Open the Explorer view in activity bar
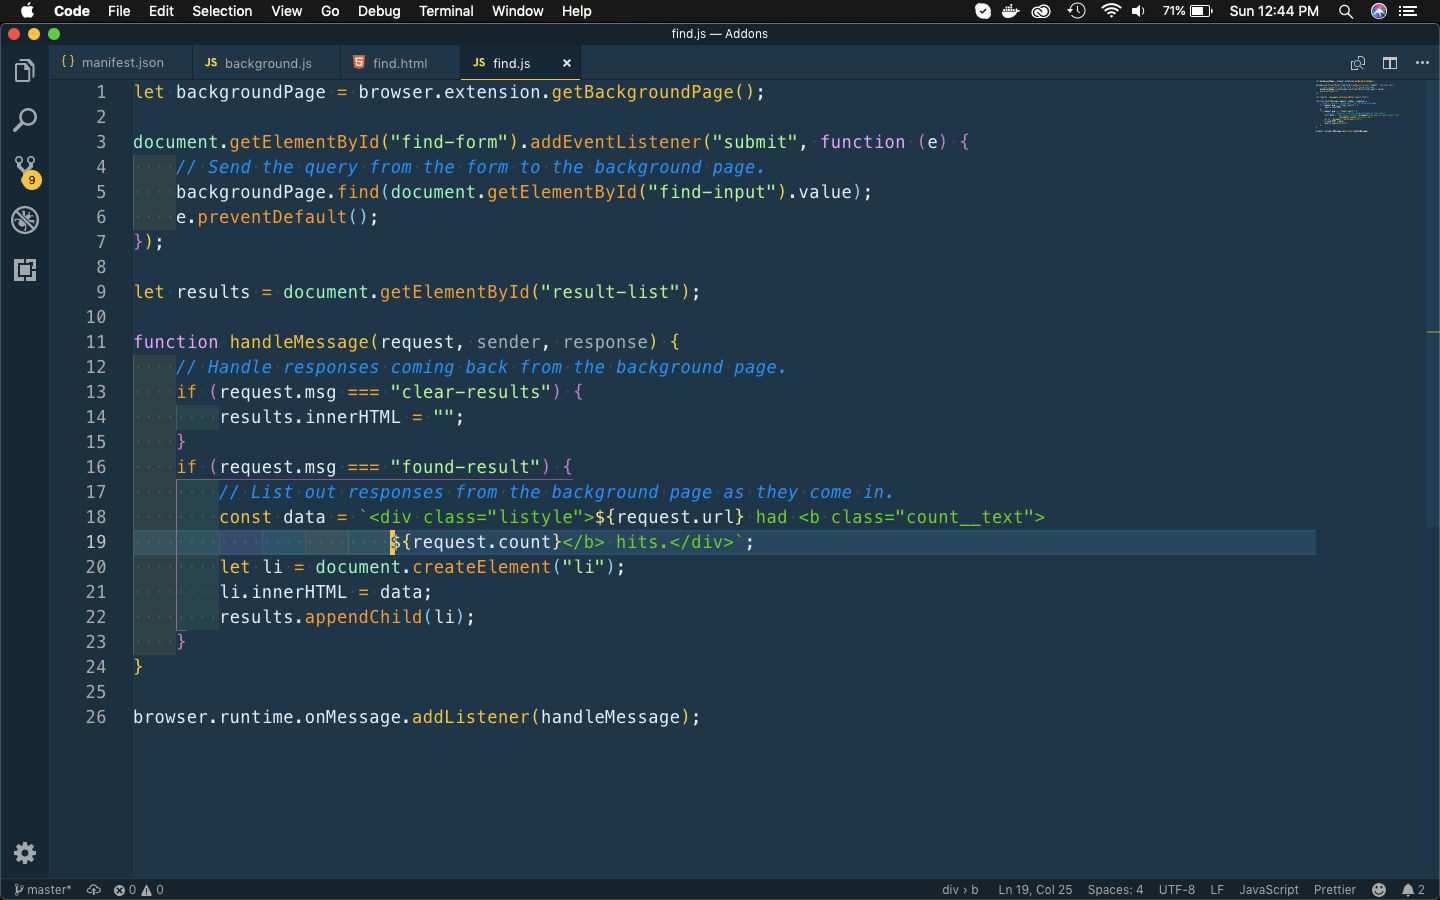The height and width of the screenshot is (900, 1440). 25,71
